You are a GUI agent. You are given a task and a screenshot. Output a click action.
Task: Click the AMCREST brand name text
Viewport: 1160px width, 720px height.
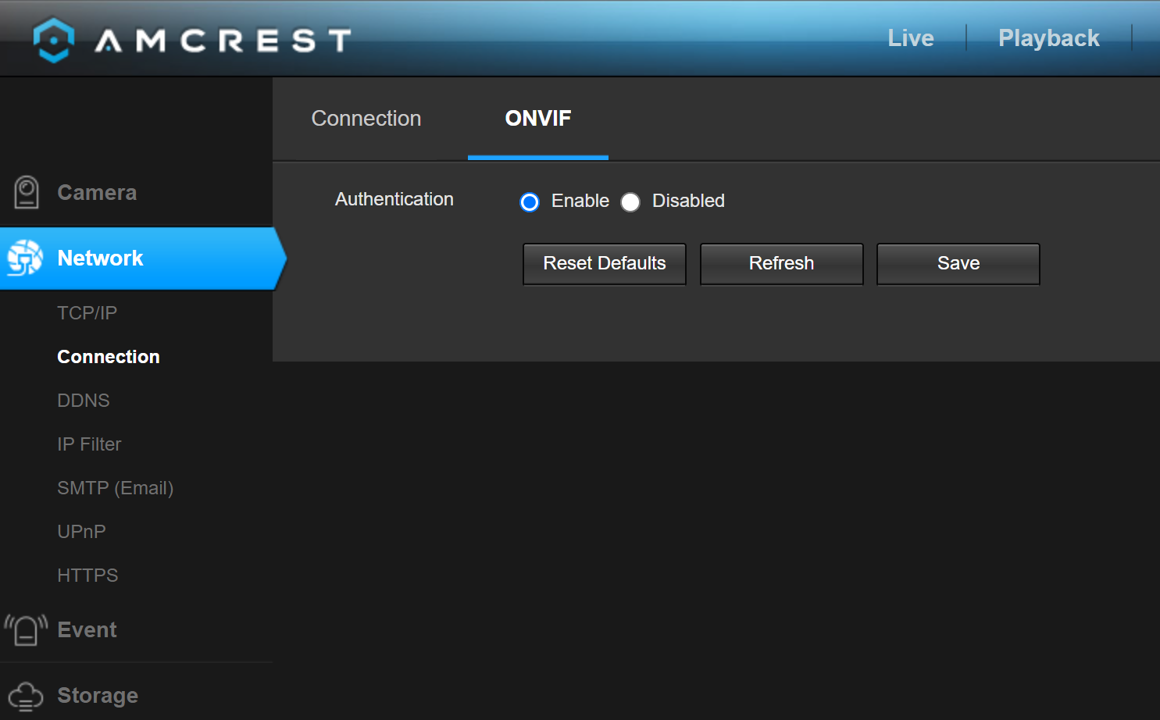point(223,41)
